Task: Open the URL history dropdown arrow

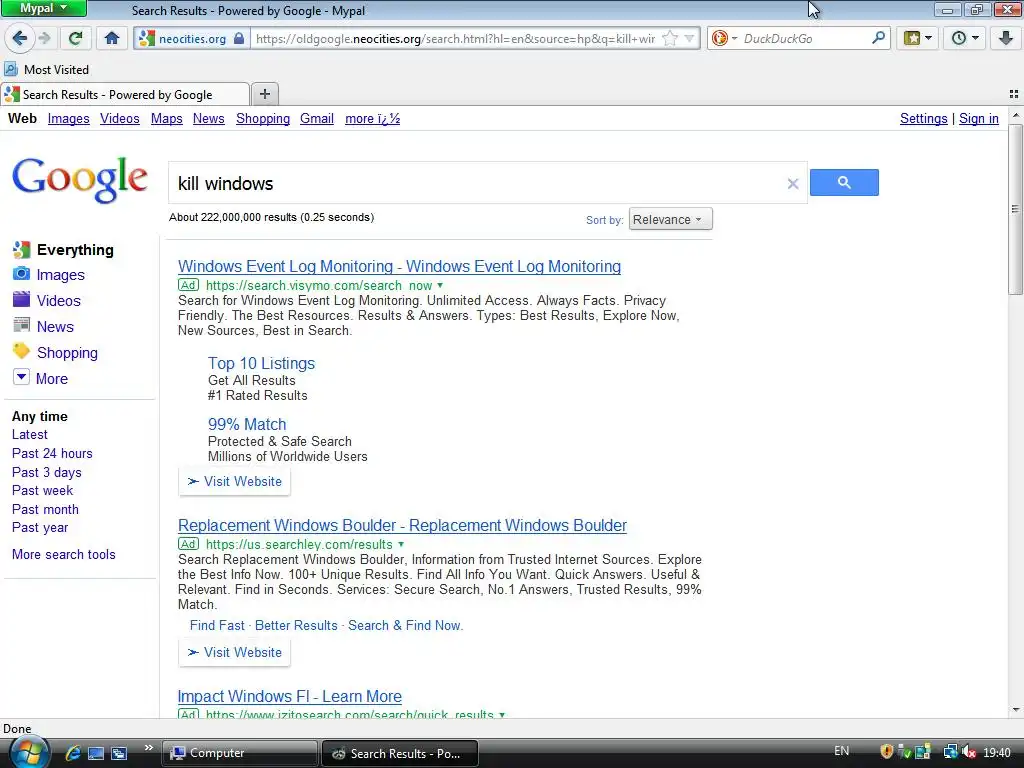Action: [689, 39]
